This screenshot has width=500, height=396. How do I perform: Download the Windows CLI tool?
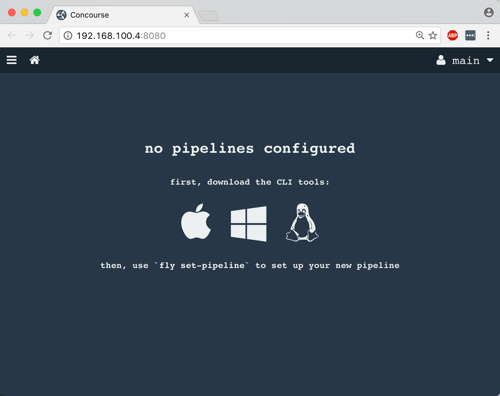(249, 223)
